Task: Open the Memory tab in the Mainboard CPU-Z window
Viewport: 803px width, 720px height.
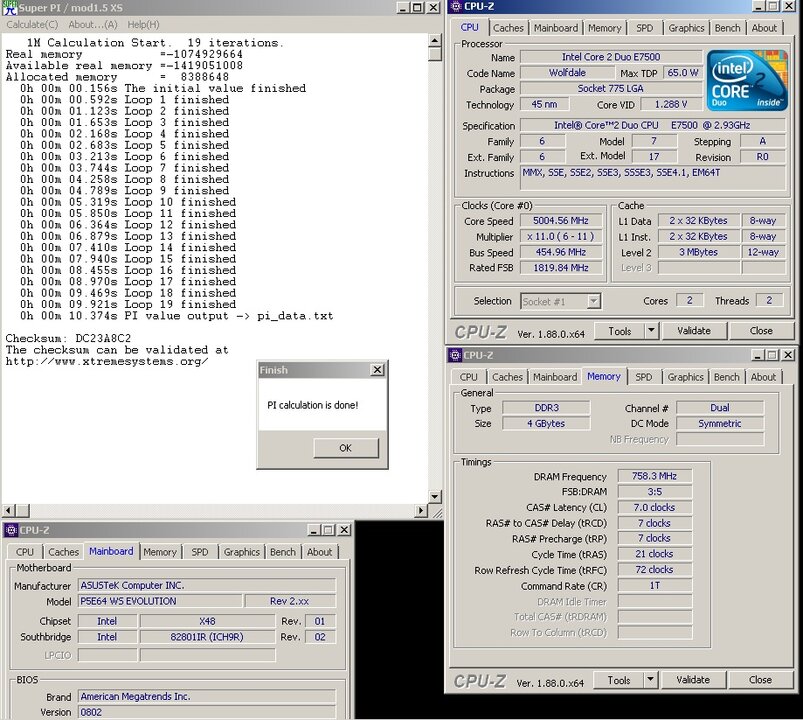Action: point(160,553)
